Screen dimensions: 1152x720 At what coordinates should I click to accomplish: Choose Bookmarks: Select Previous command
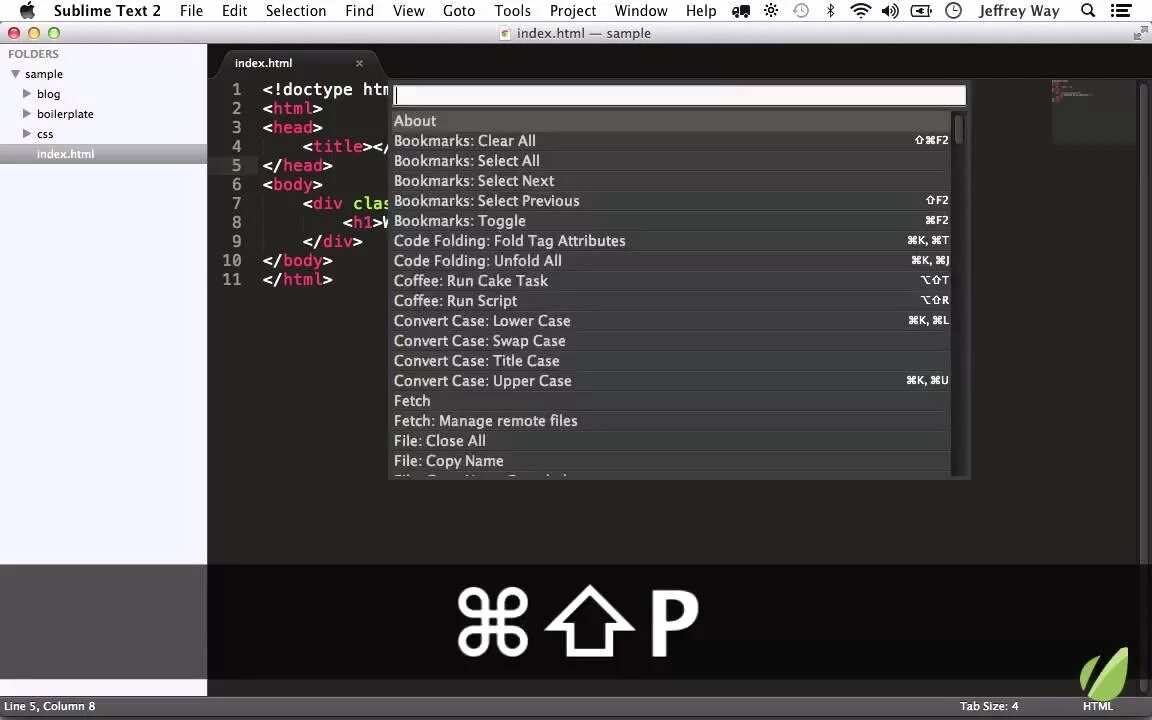[x=672, y=201]
